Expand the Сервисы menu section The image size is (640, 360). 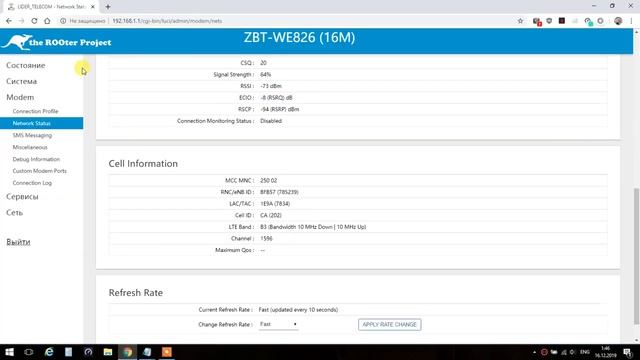coord(22,197)
